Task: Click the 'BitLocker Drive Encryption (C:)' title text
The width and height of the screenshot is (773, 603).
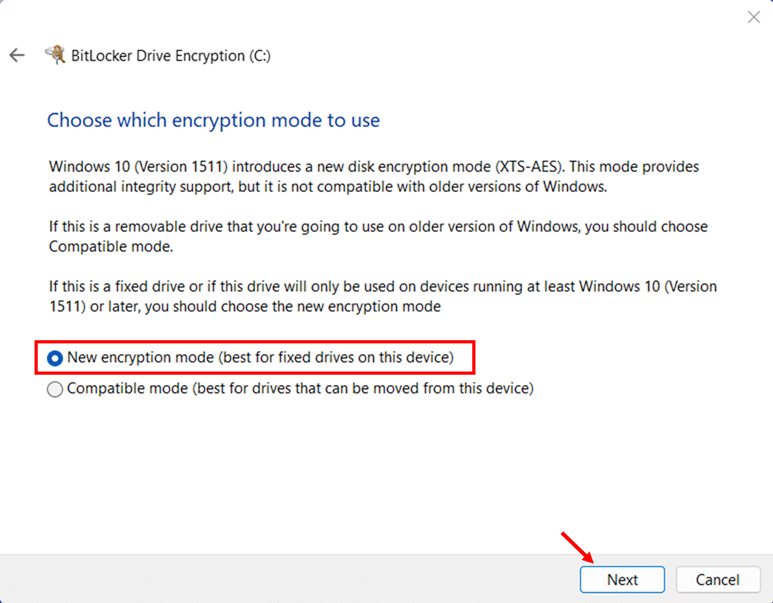Action: [171, 56]
